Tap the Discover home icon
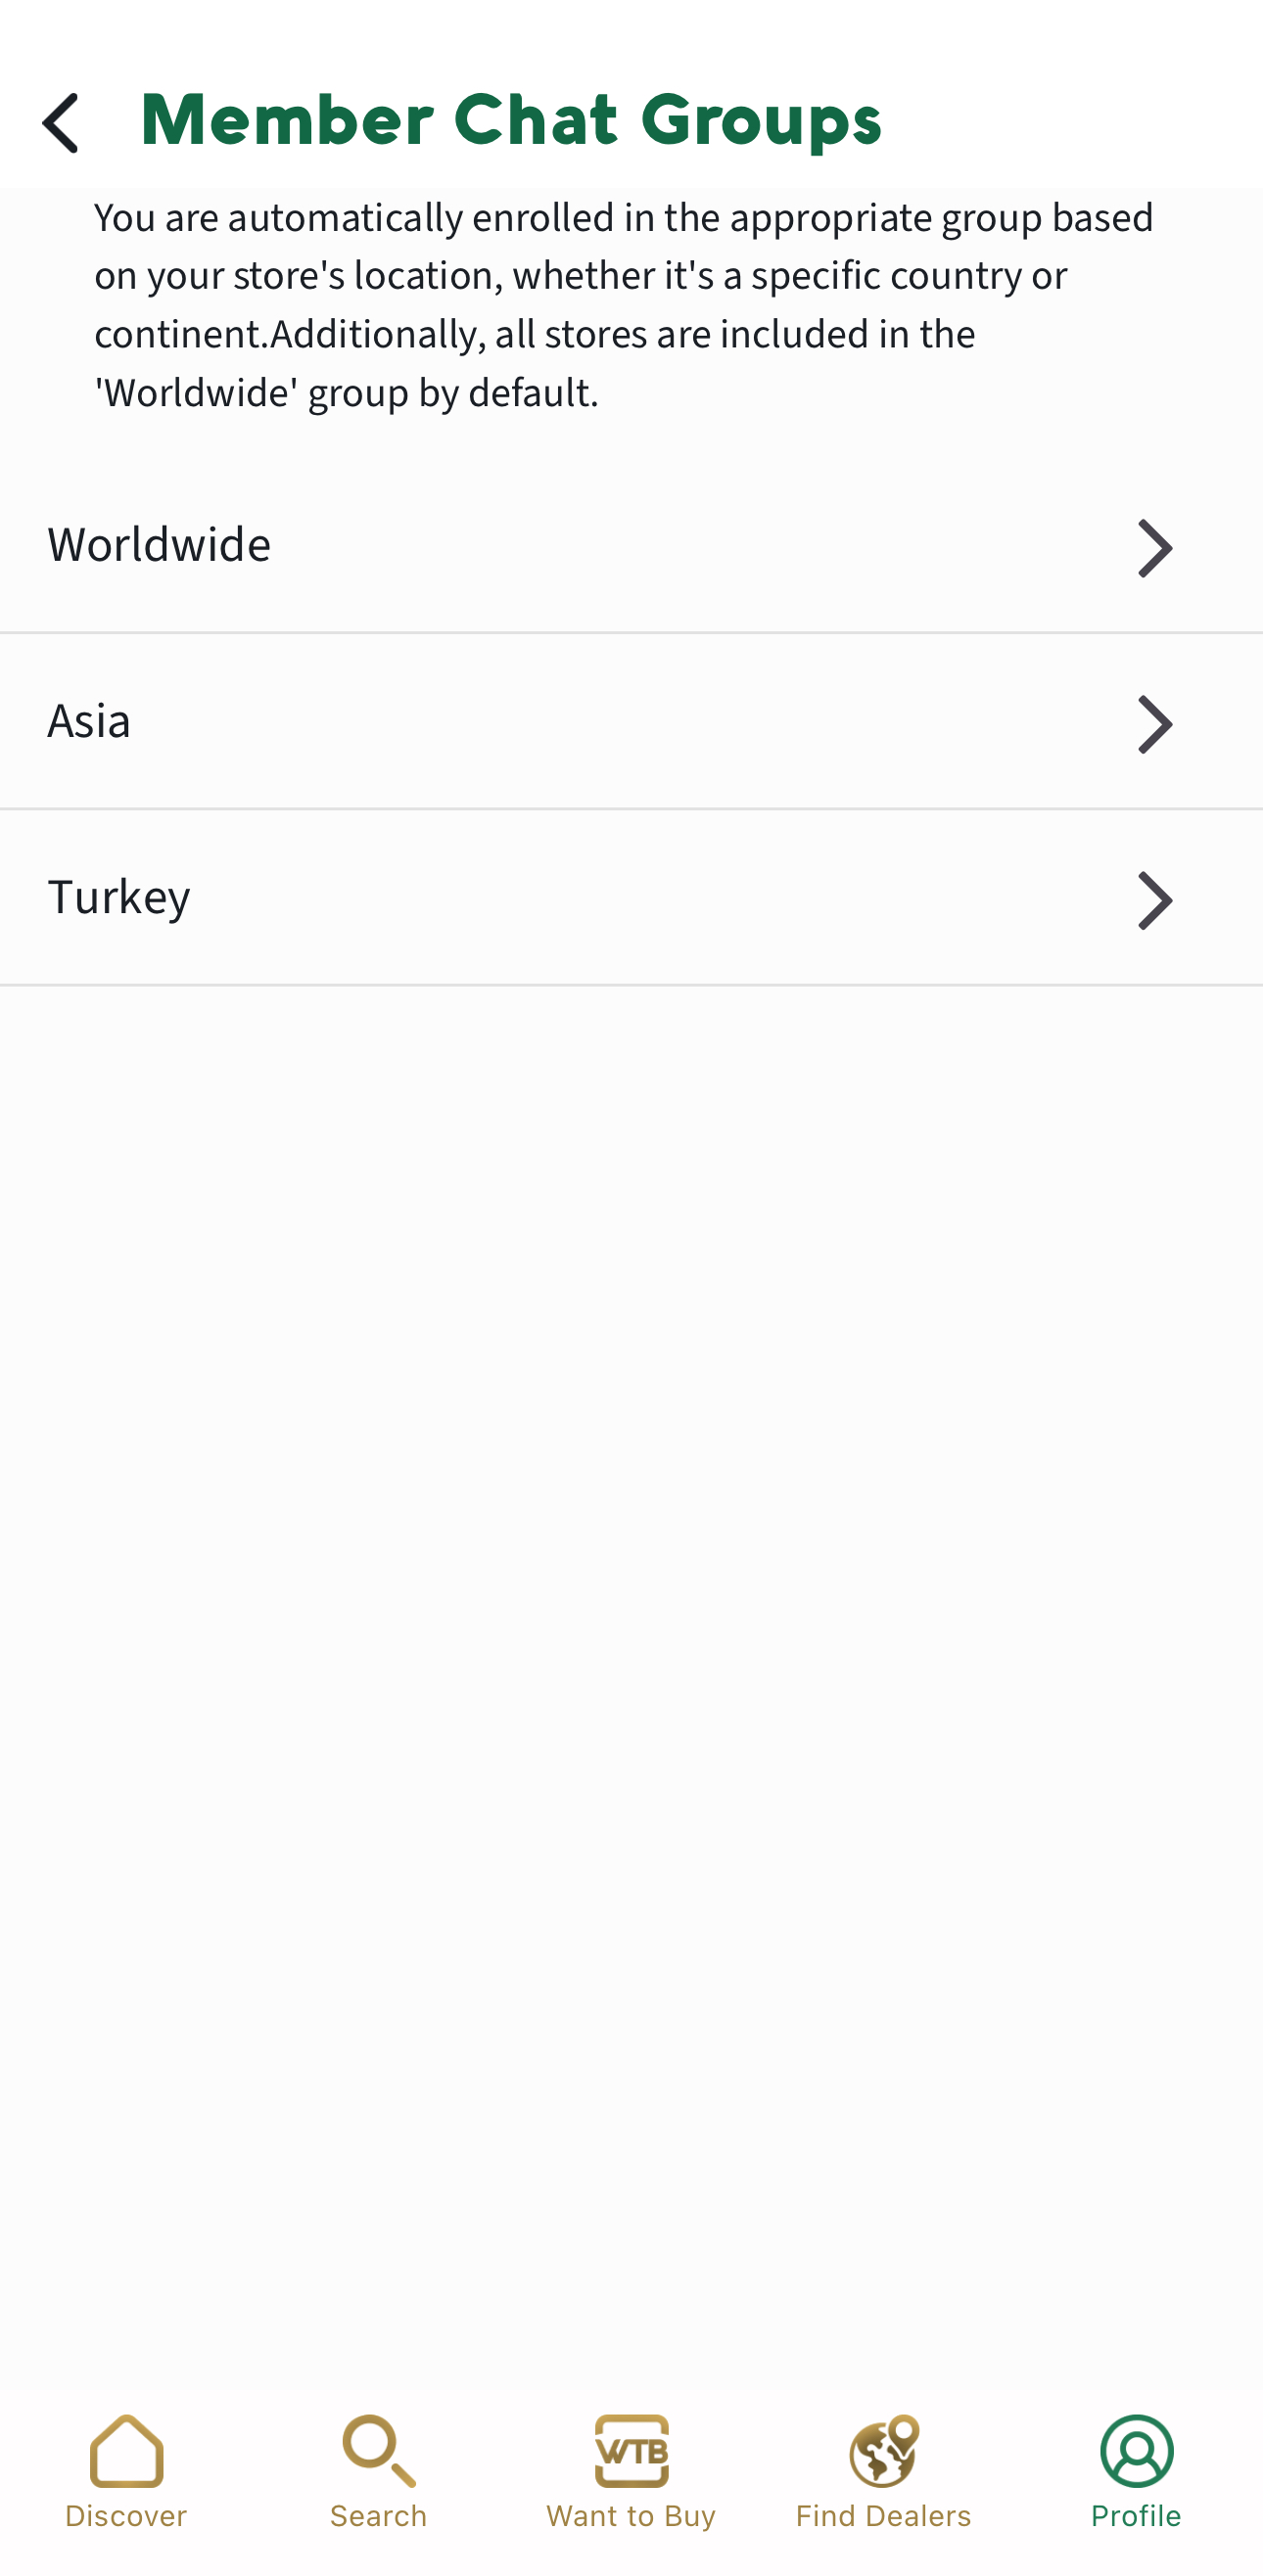The width and height of the screenshot is (1263, 2576). tap(126, 2451)
